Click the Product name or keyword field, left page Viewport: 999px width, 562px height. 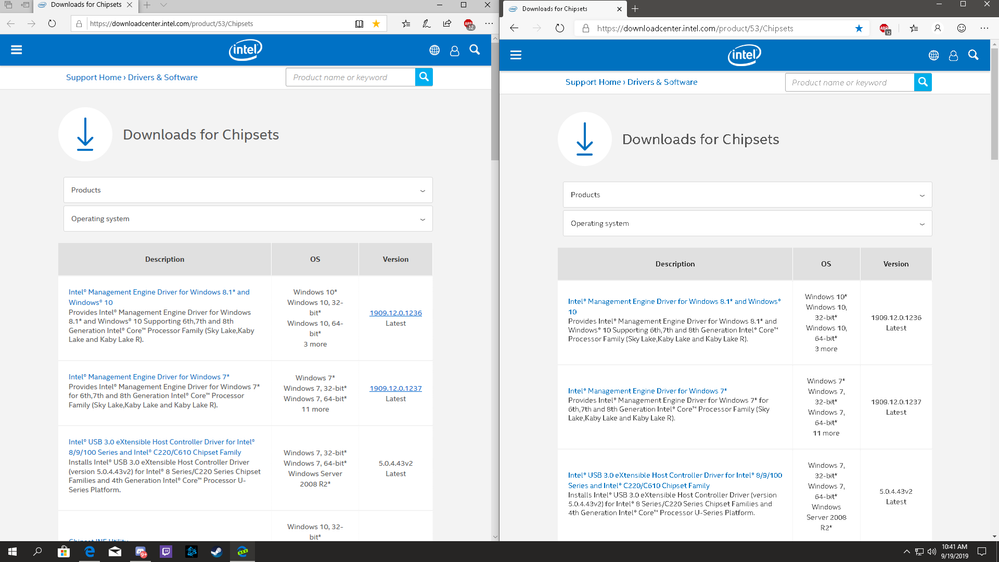coord(350,77)
